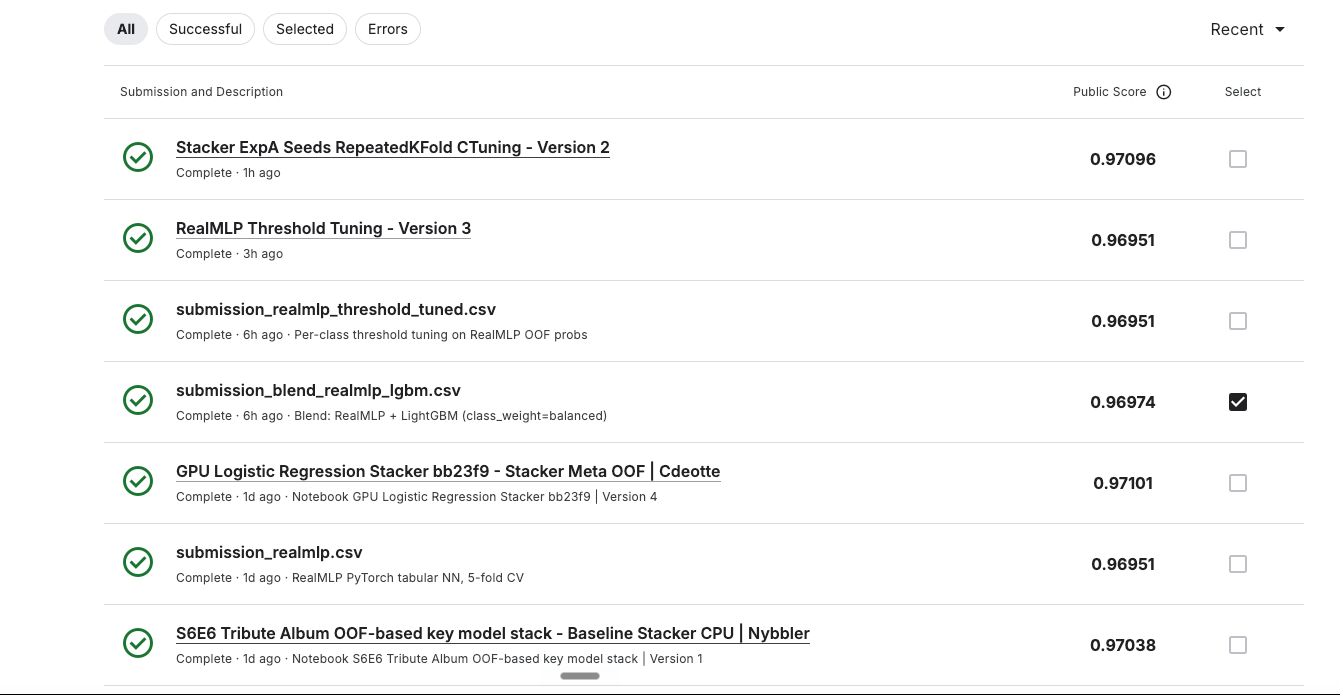Image resolution: width=1340 pixels, height=695 pixels.
Task: Open Stacker ExpA Seeds RepeatedKFold CTuning link
Action: click(x=393, y=147)
